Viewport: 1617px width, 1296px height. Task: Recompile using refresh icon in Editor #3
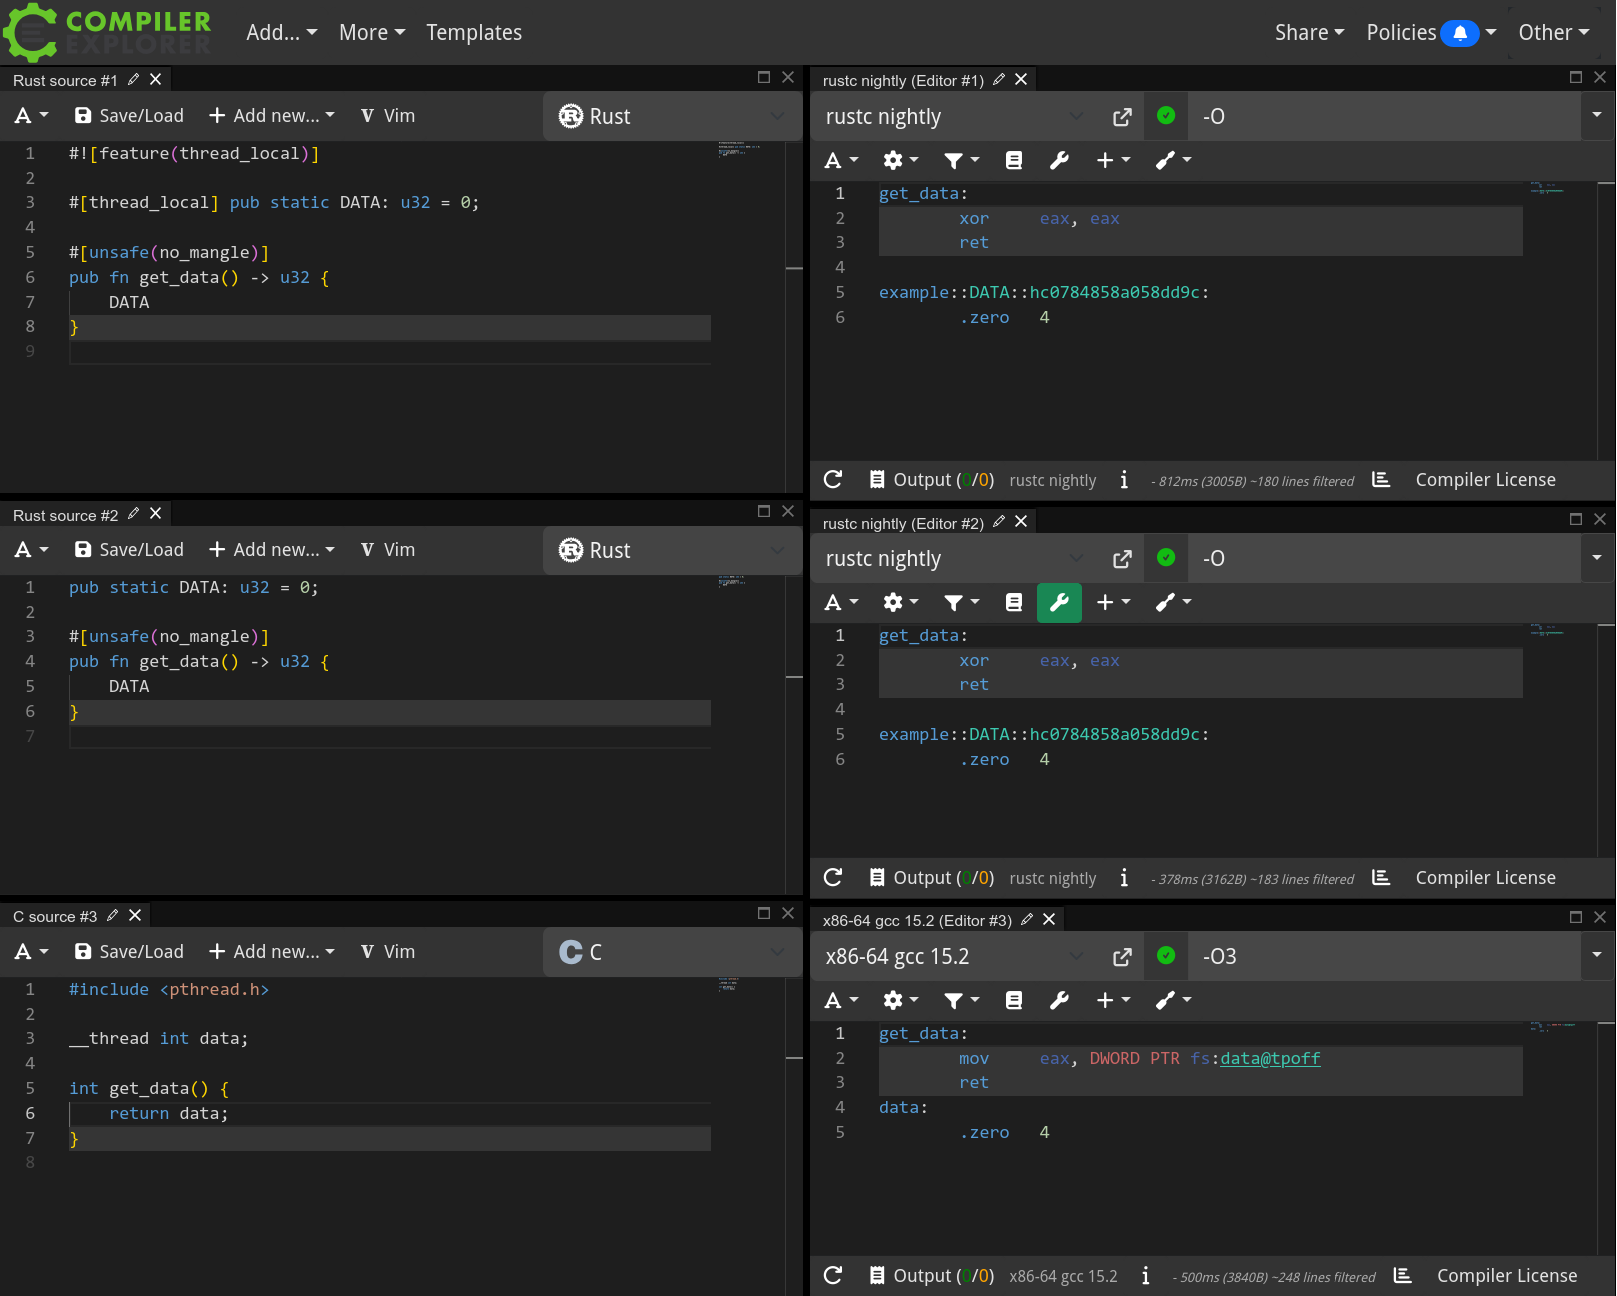coord(833,1276)
